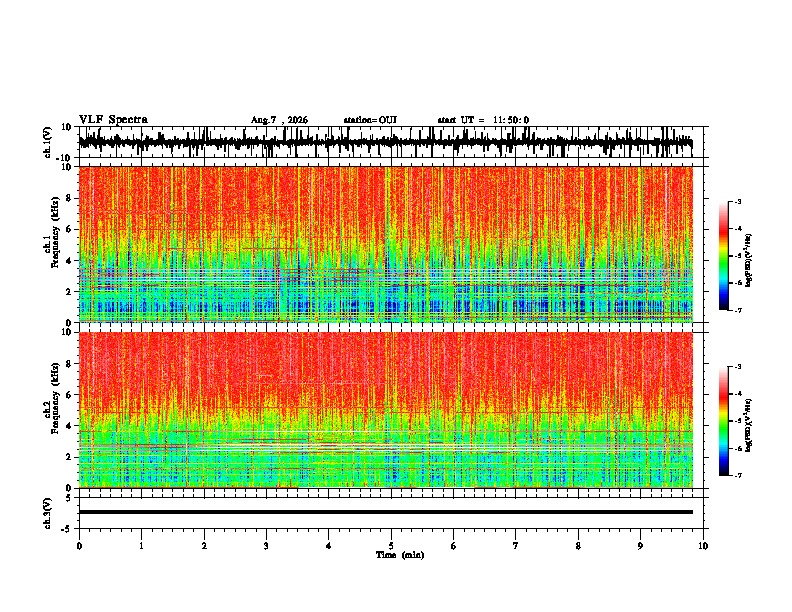
Task: Click the "station=OUJ" header label
Action: (x=370, y=120)
